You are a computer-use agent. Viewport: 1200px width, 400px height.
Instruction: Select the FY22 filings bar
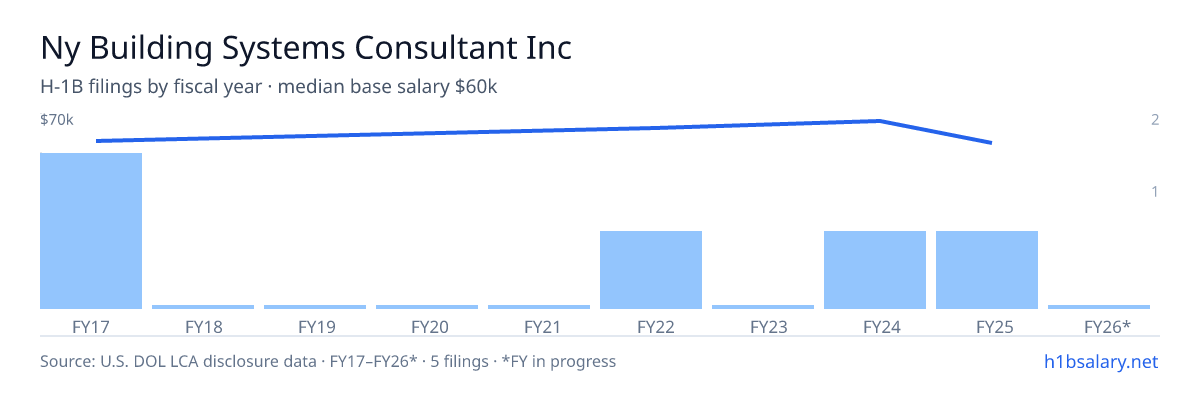(x=651, y=270)
